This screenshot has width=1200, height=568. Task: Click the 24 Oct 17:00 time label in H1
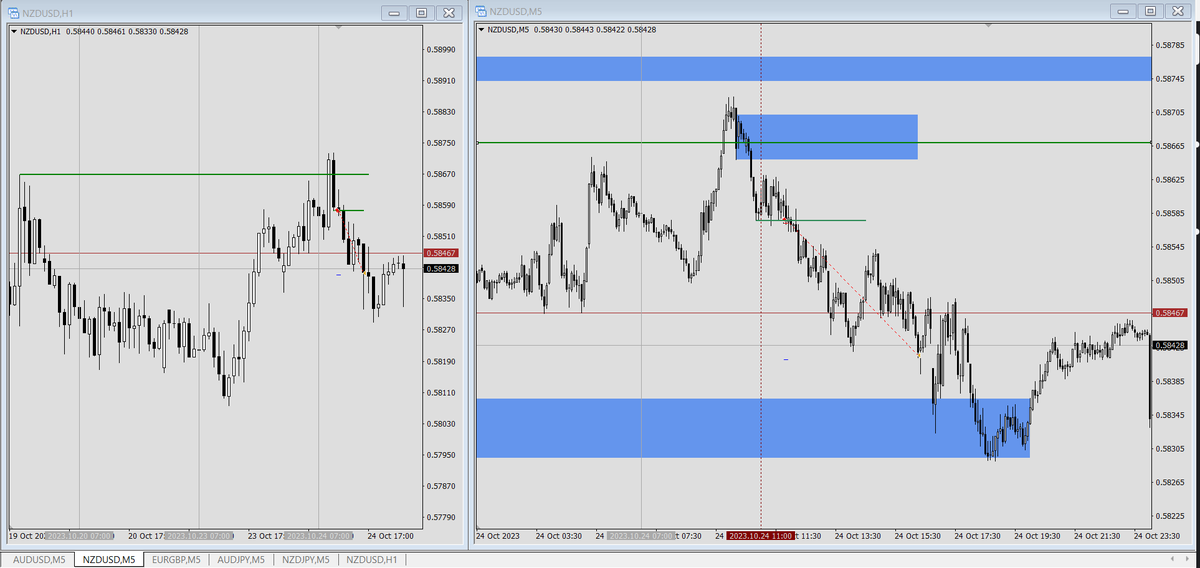(x=391, y=535)
